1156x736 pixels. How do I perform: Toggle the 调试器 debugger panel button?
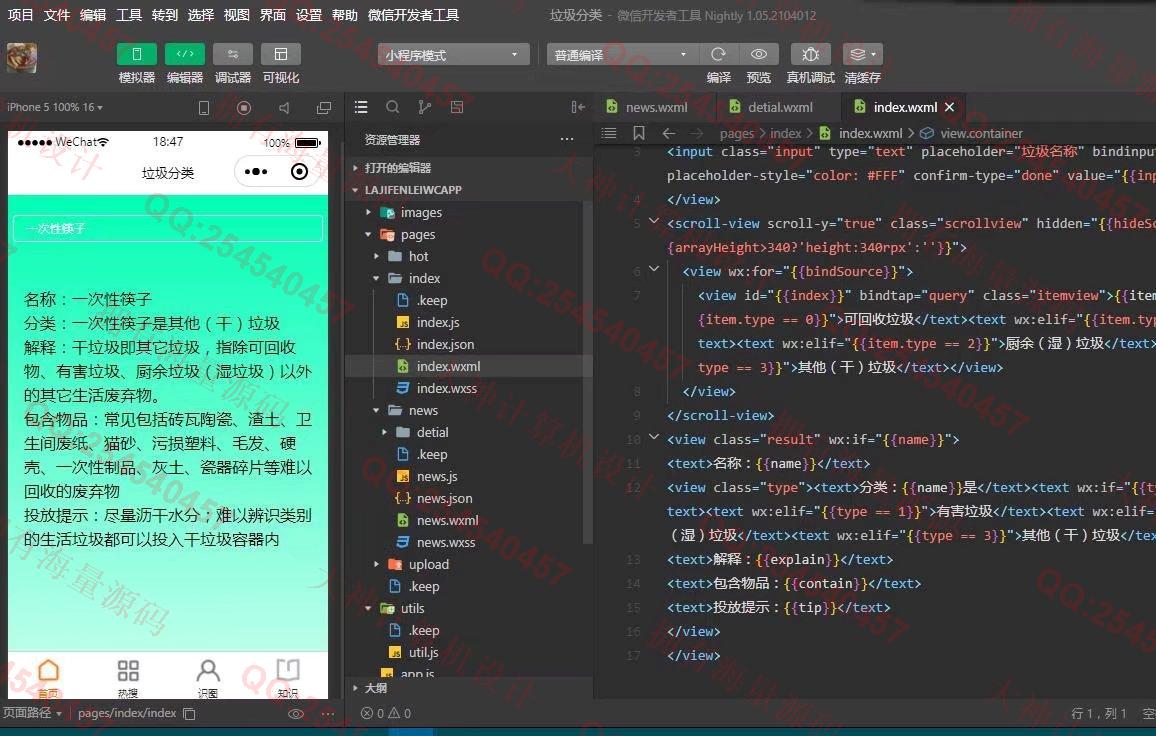click(233, 55)
